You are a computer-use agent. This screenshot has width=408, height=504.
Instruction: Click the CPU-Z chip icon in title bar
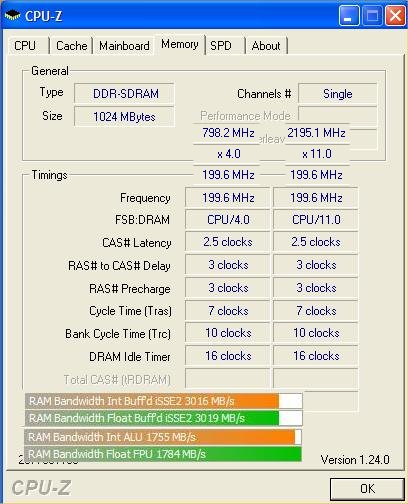tap(12, 15)
